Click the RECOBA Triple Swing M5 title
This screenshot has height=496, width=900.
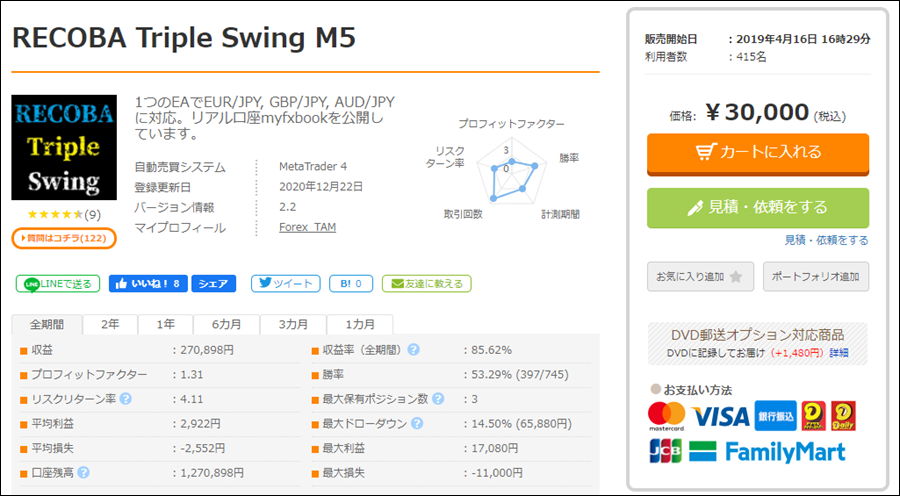pos(184,38)
